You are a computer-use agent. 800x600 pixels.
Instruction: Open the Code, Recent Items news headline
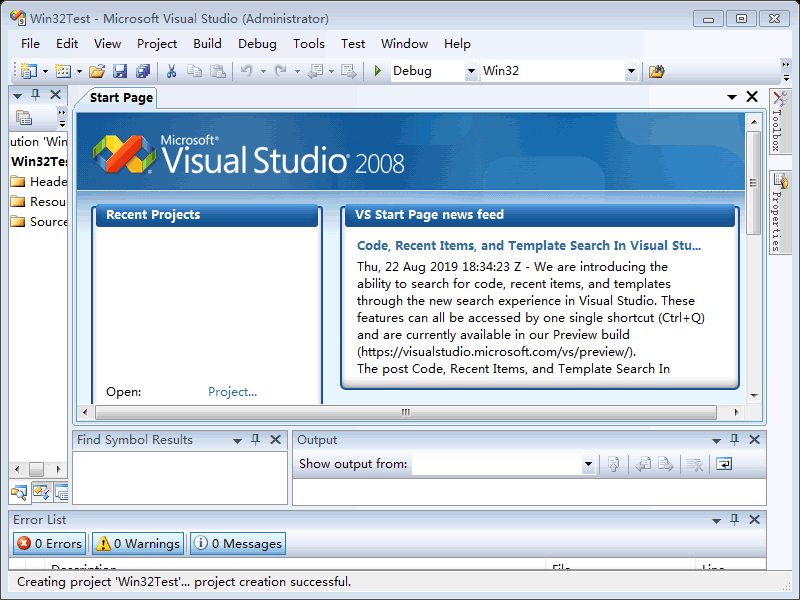[x=529, y=246]
